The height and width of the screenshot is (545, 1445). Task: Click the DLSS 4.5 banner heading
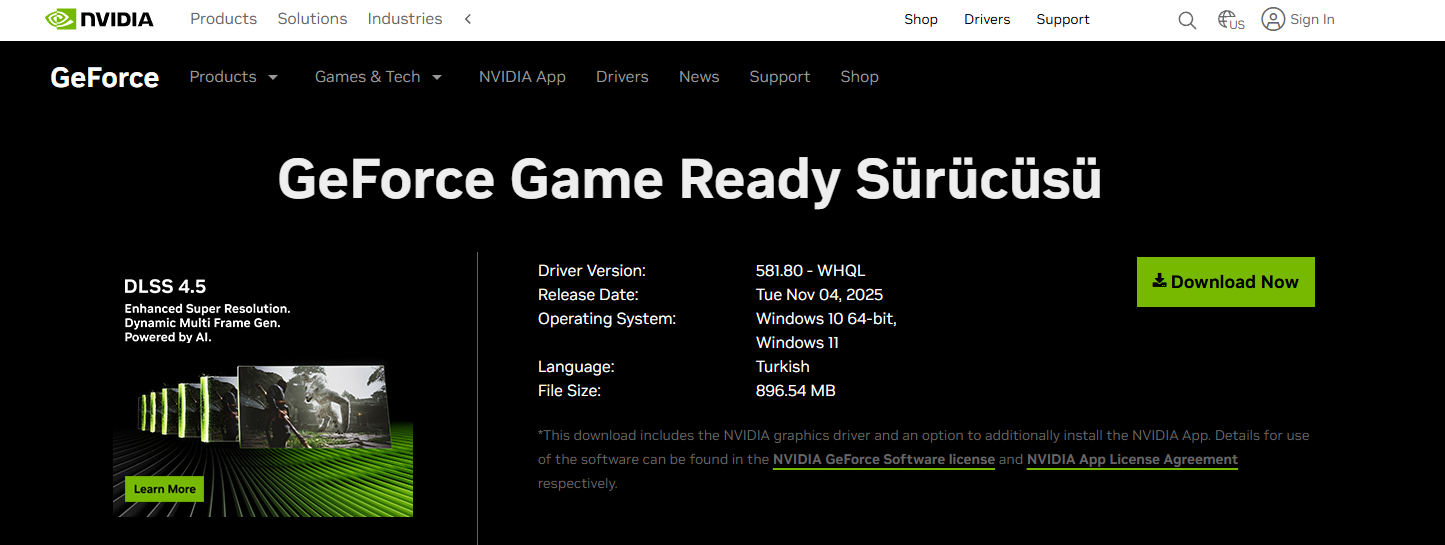pyautogui.click(x=165, y=287)
